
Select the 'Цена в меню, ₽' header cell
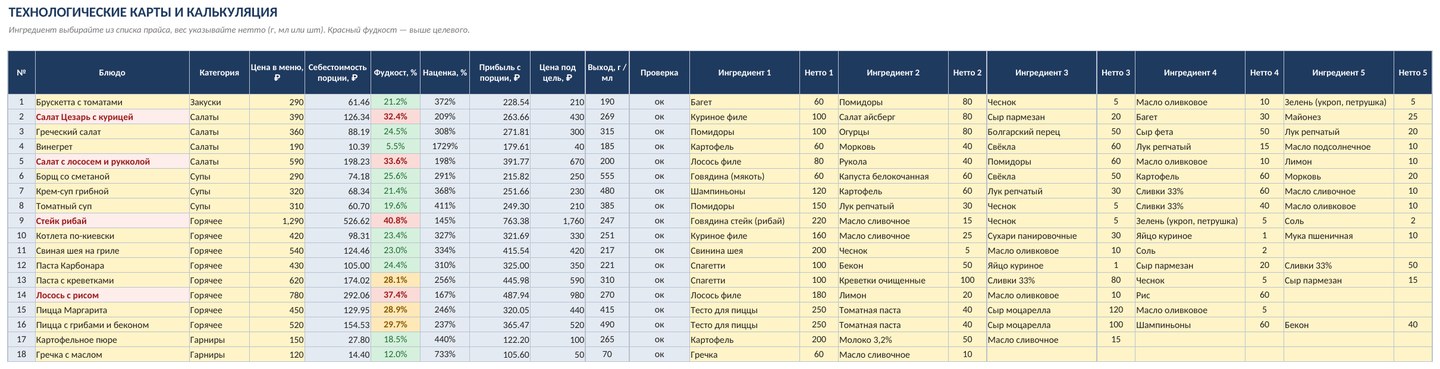coord(277,73)
